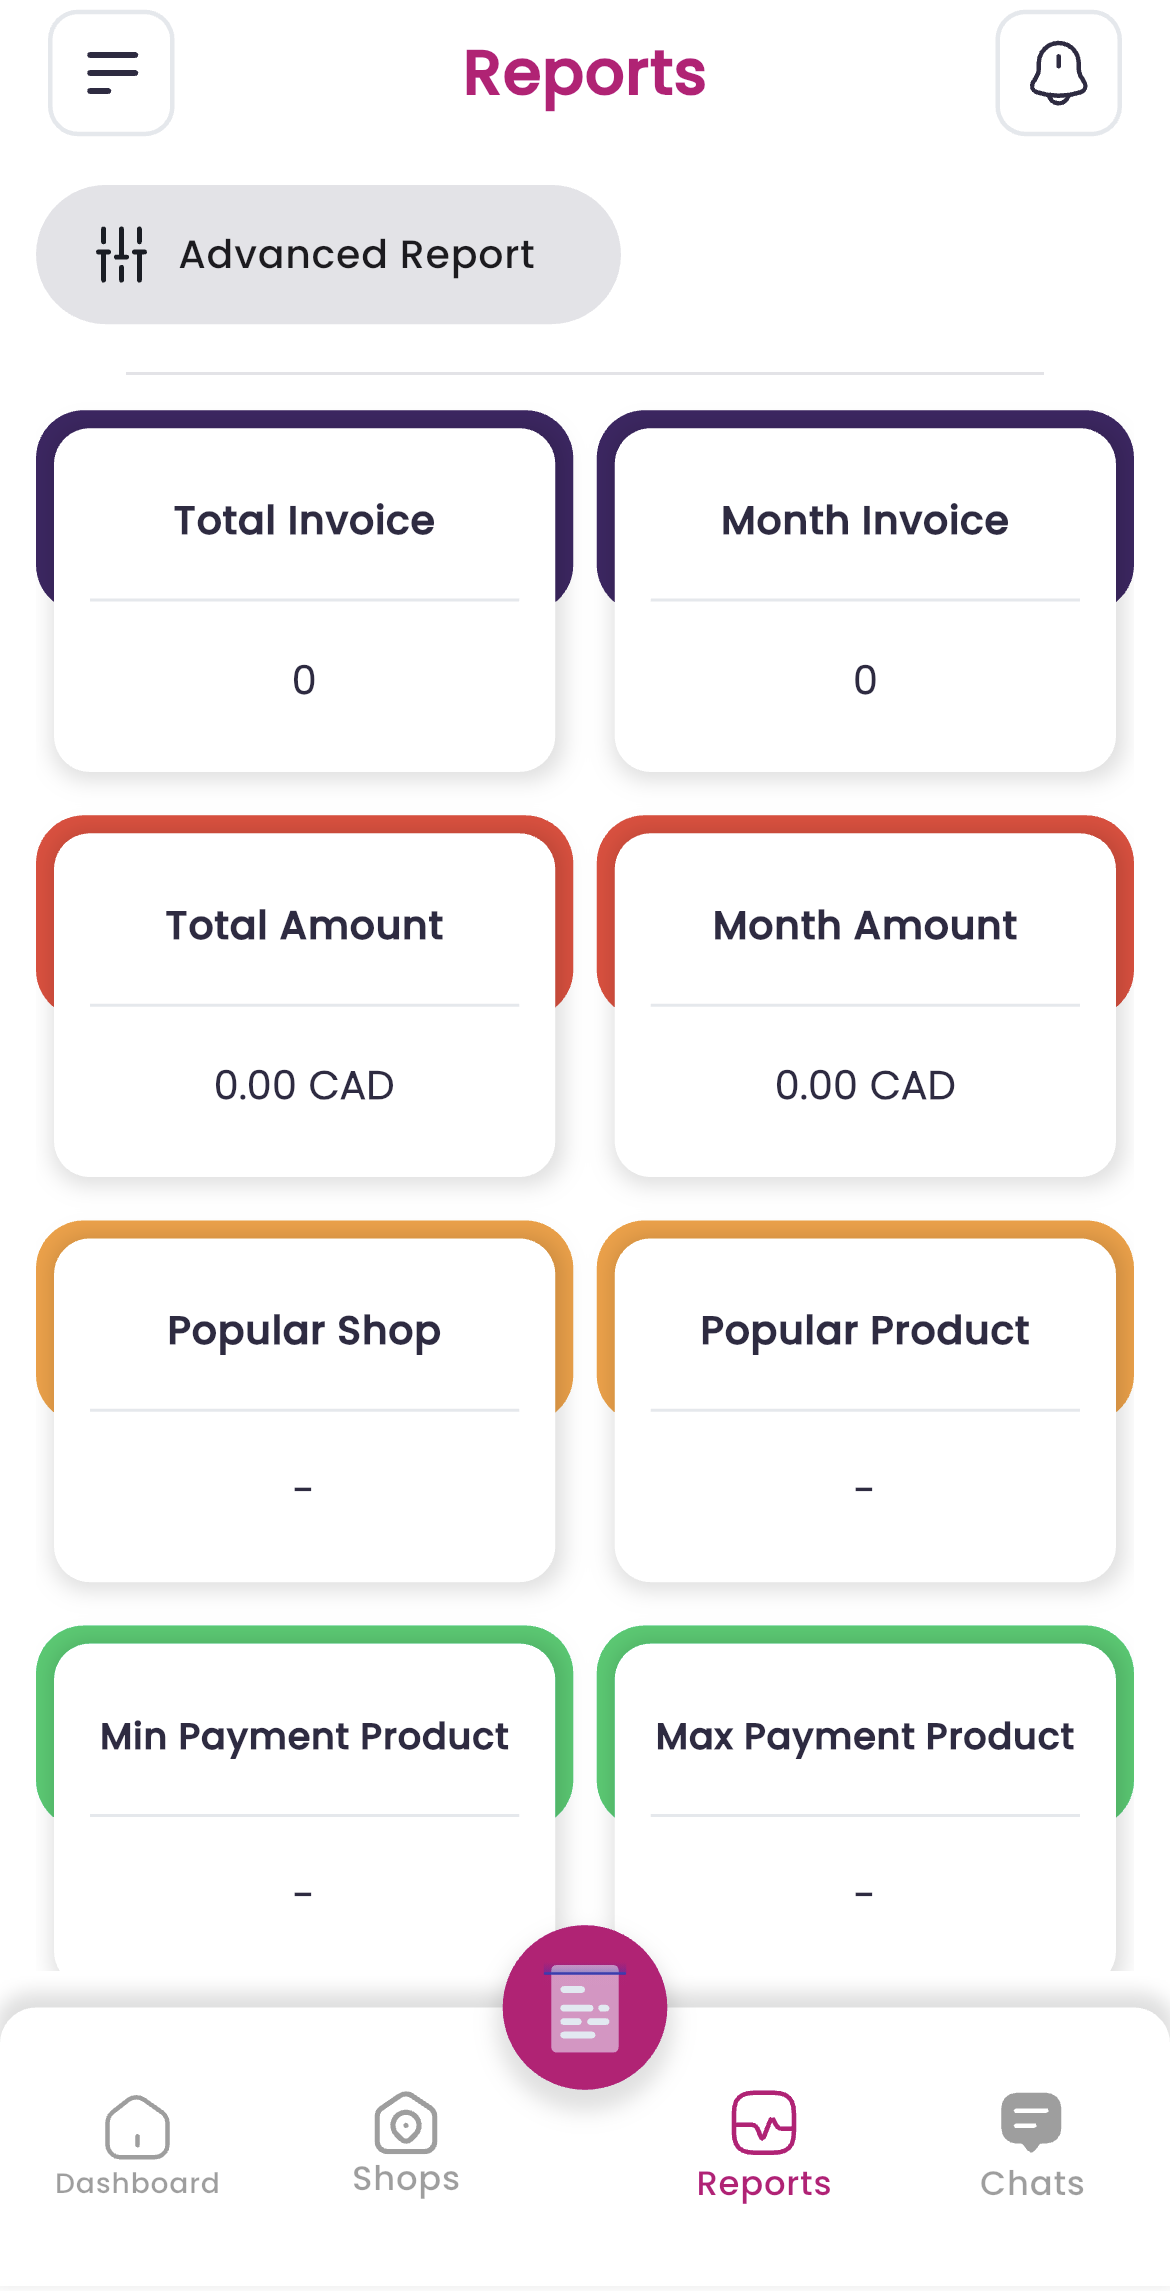Tap the Shops location icon
The height and width of the screenshot is (2291, 1170).
coord(406,2123)
